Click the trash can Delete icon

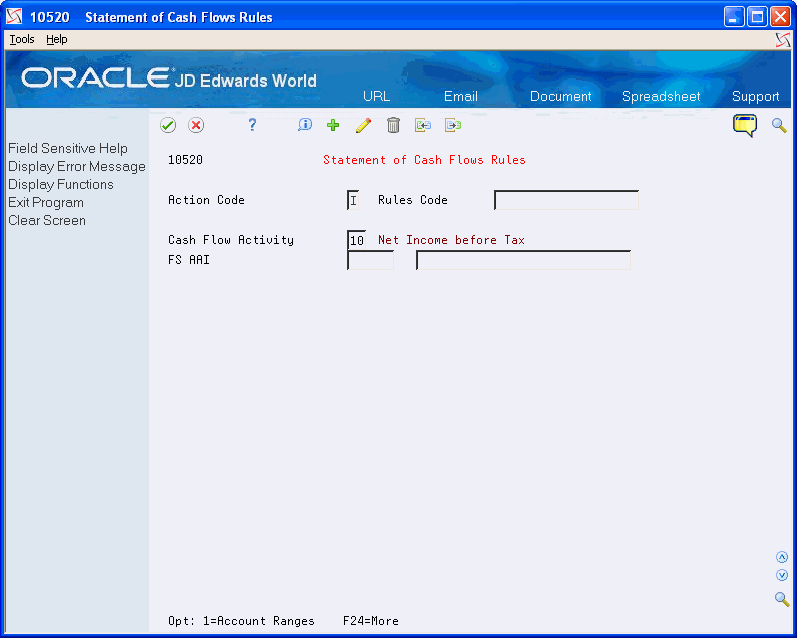coord(393,125)
